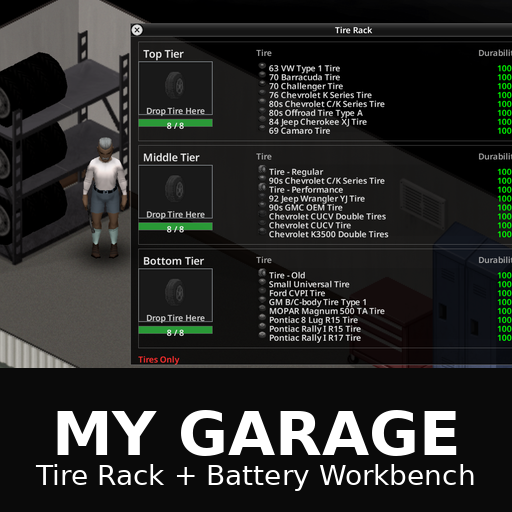Click the '70 Challenger Tire' row text
The width and height of the screenshot is (512, 512).
point(306,86)
